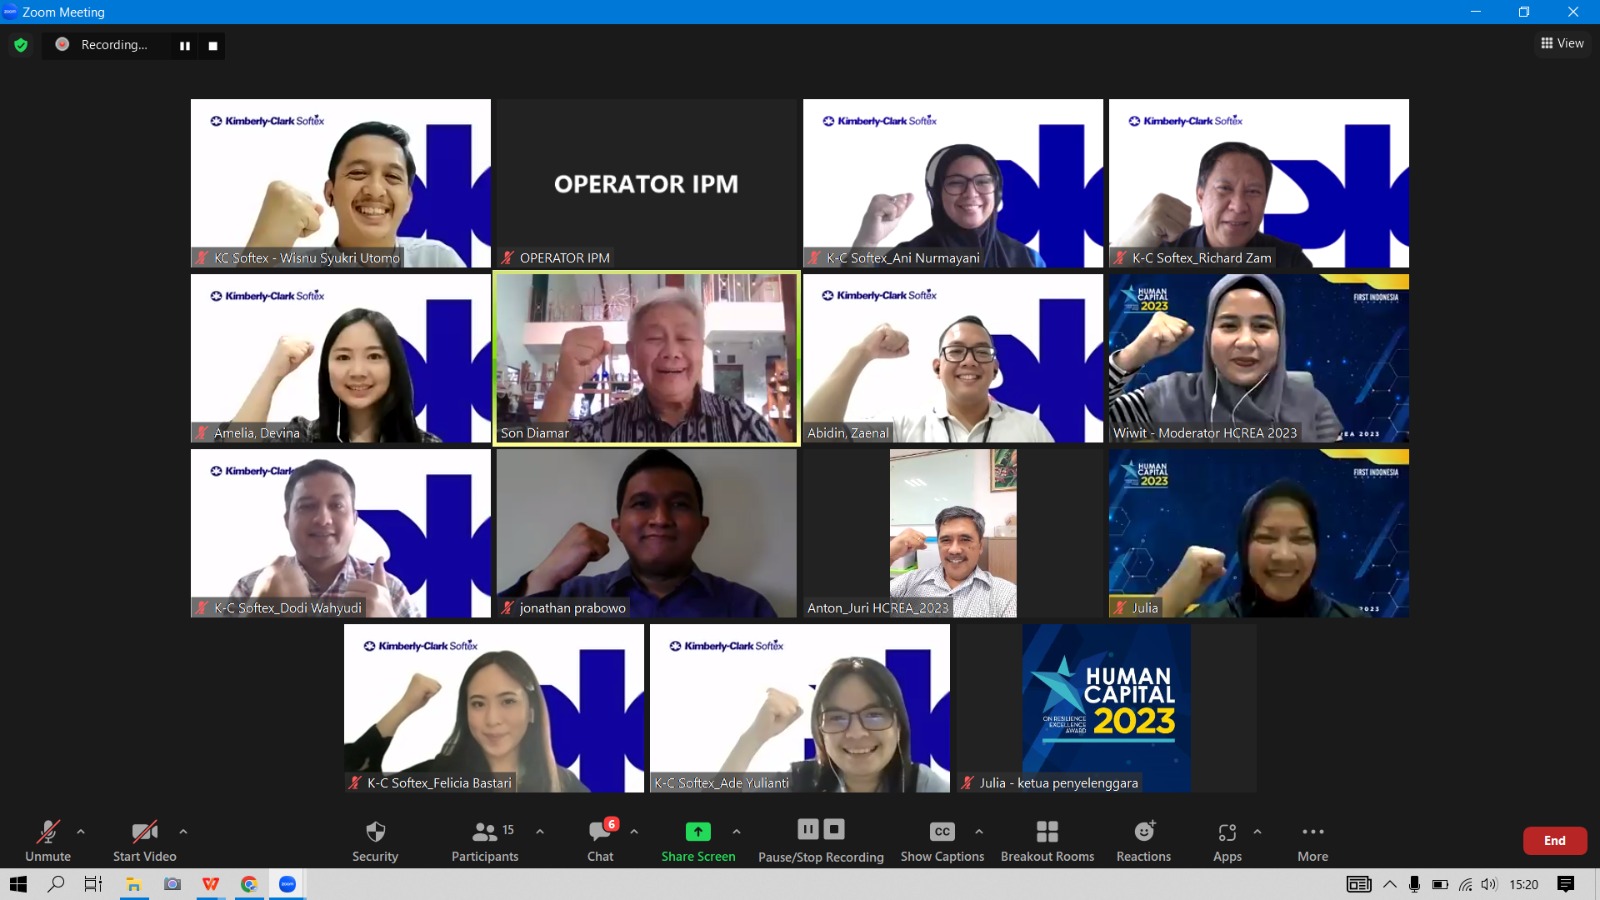Viewport: 1600px width, 900px height.
Task: Open Breakout Rooms
Action: click(1047, 832)
